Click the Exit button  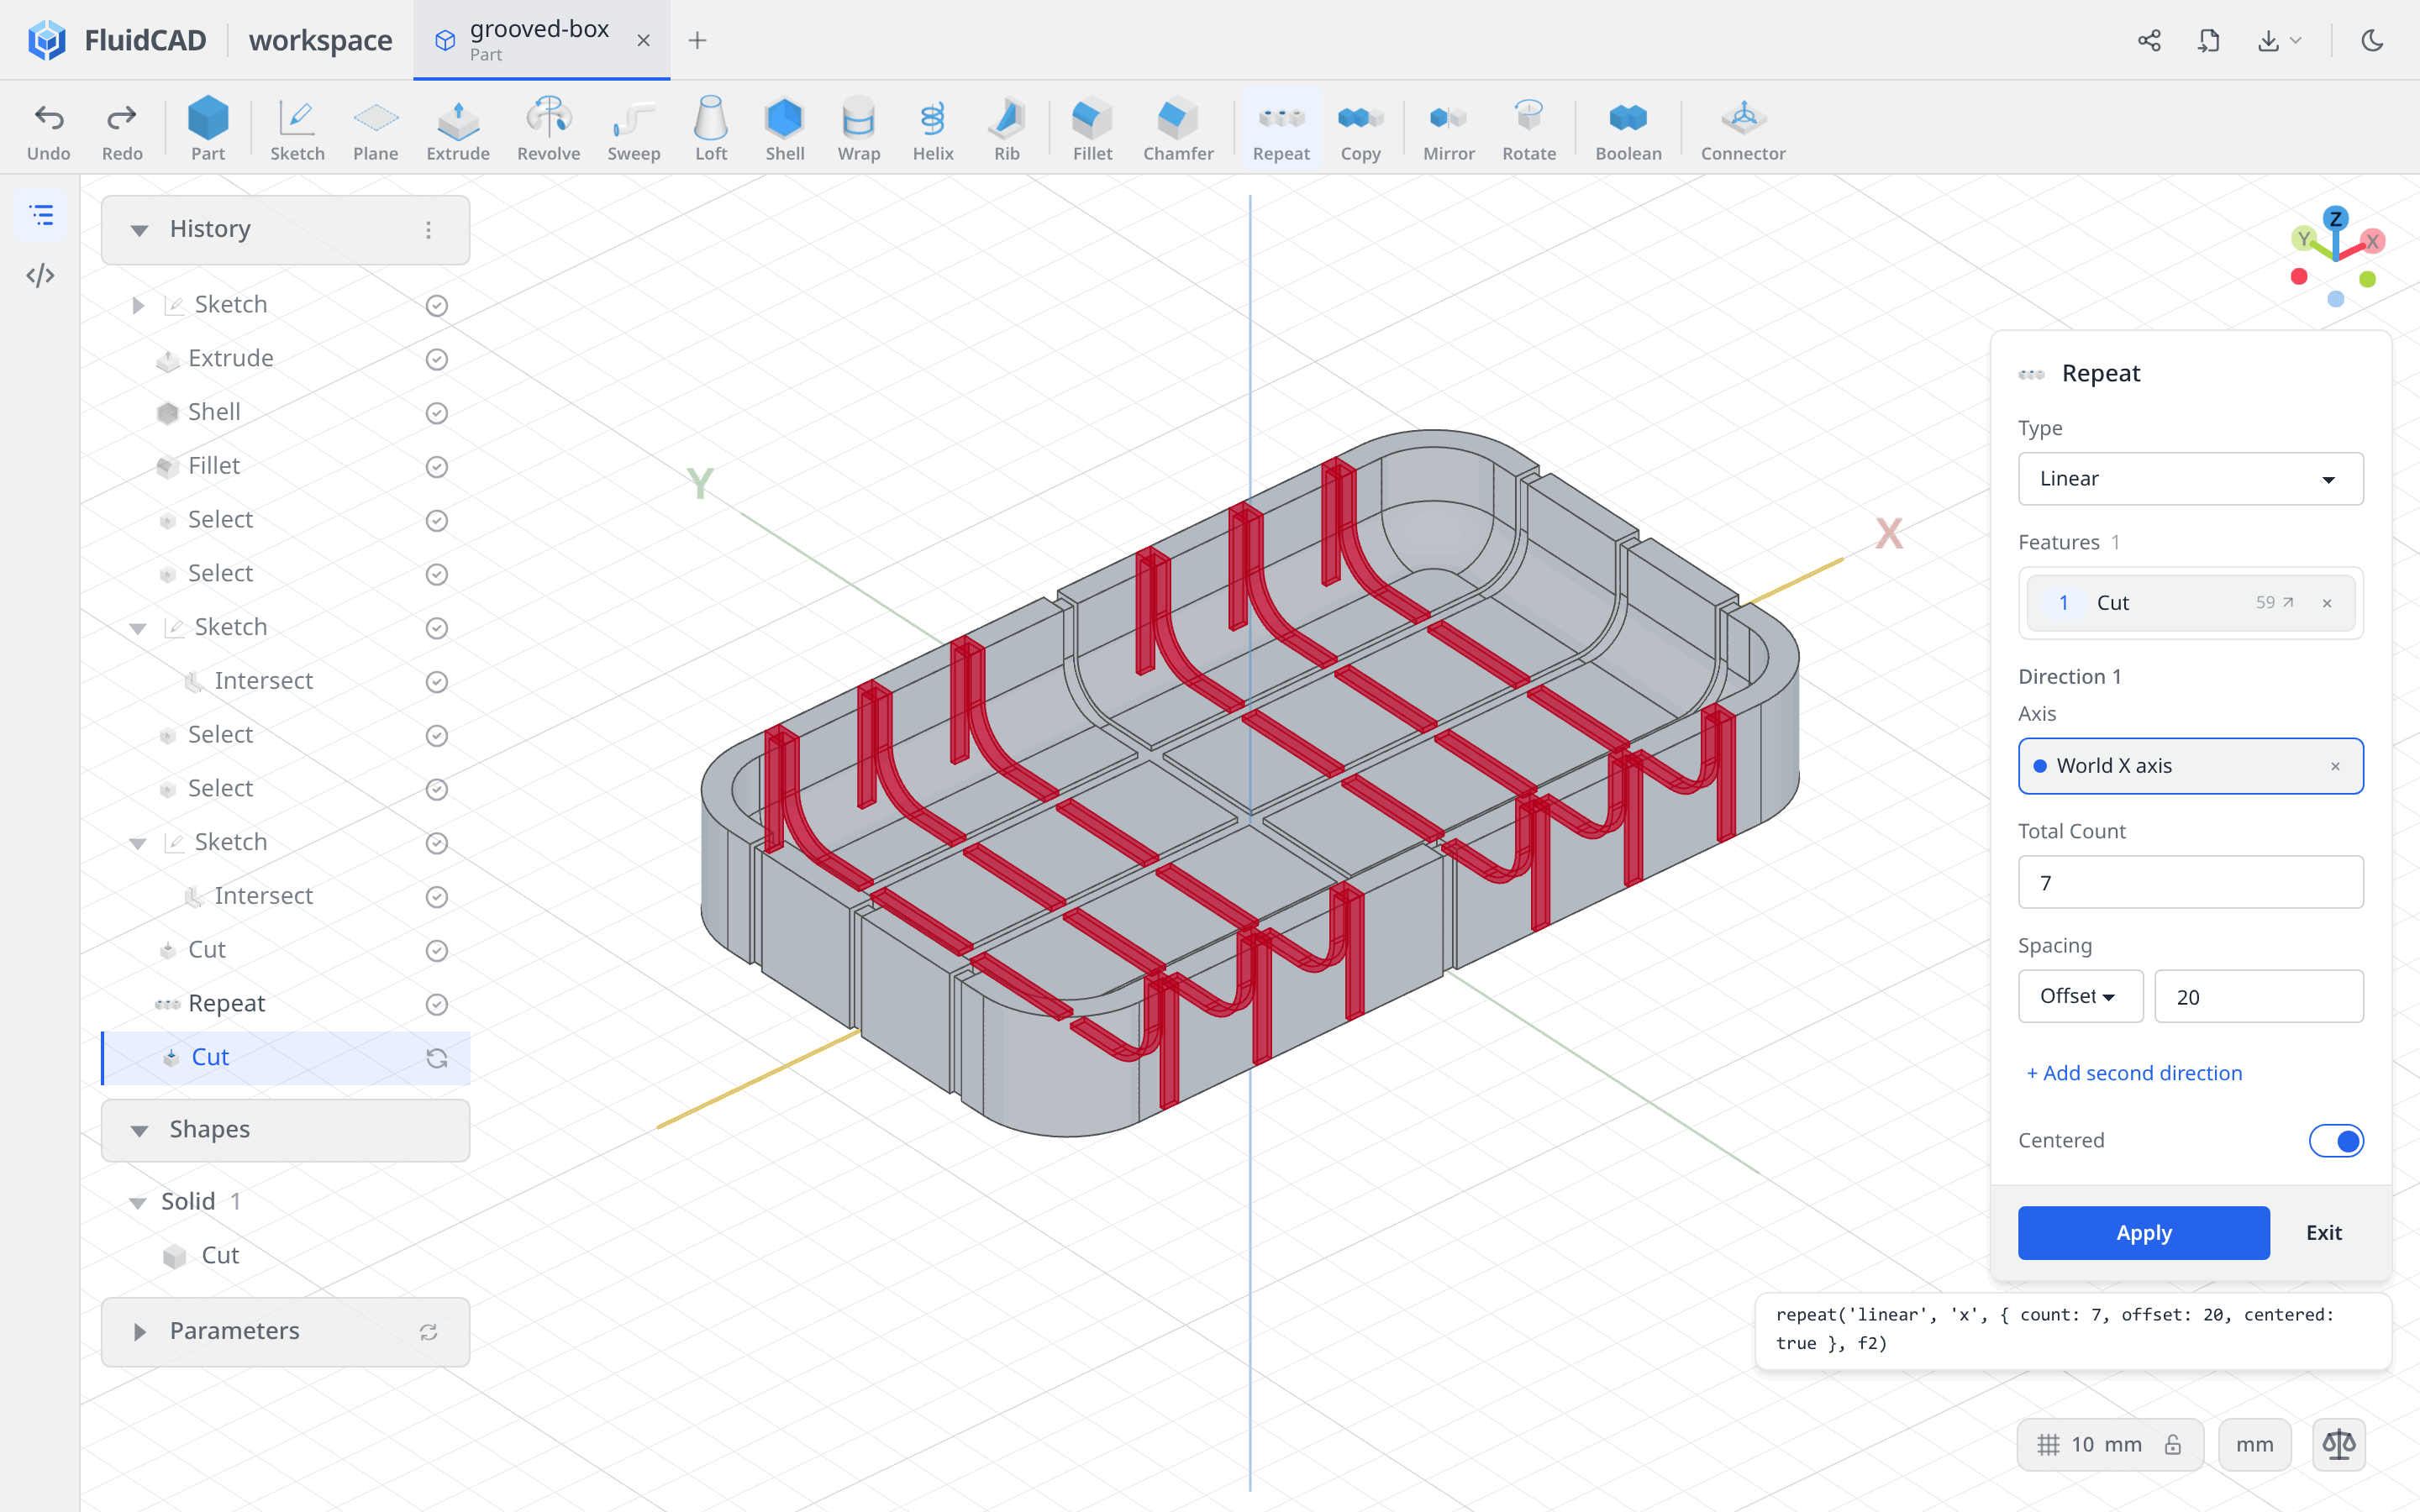2323,1232
